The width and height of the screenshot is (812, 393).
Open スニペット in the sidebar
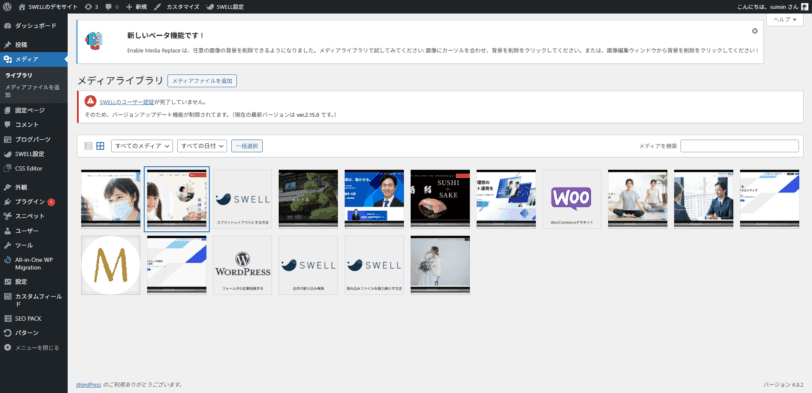point(34,216)
